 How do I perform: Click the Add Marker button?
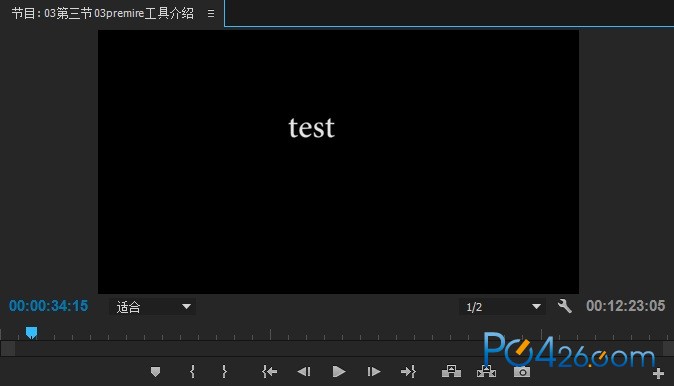click(x=155, y=371)
